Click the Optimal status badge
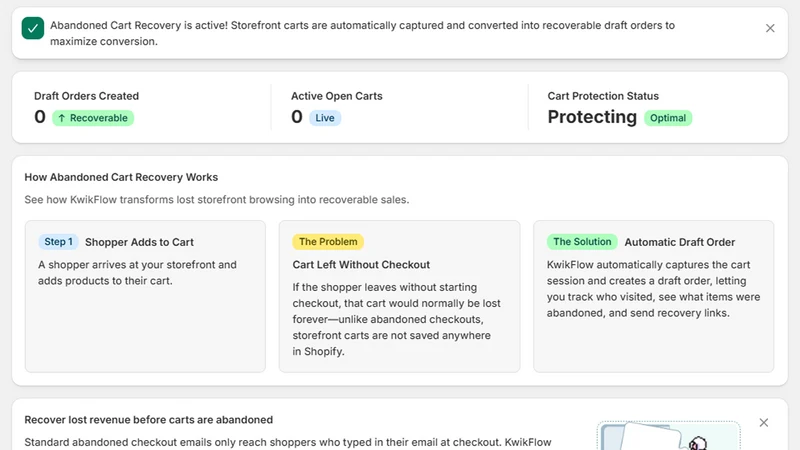This screenshot has height=450, width=800. (668, 118)
